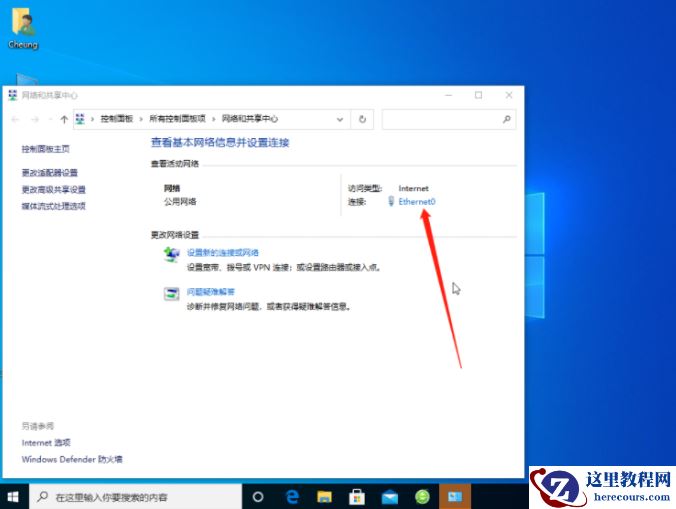Click the troubleshooter icon
The width and height of the screenshot is (676, 509).
pyautogui.click(x=172, y=294)
